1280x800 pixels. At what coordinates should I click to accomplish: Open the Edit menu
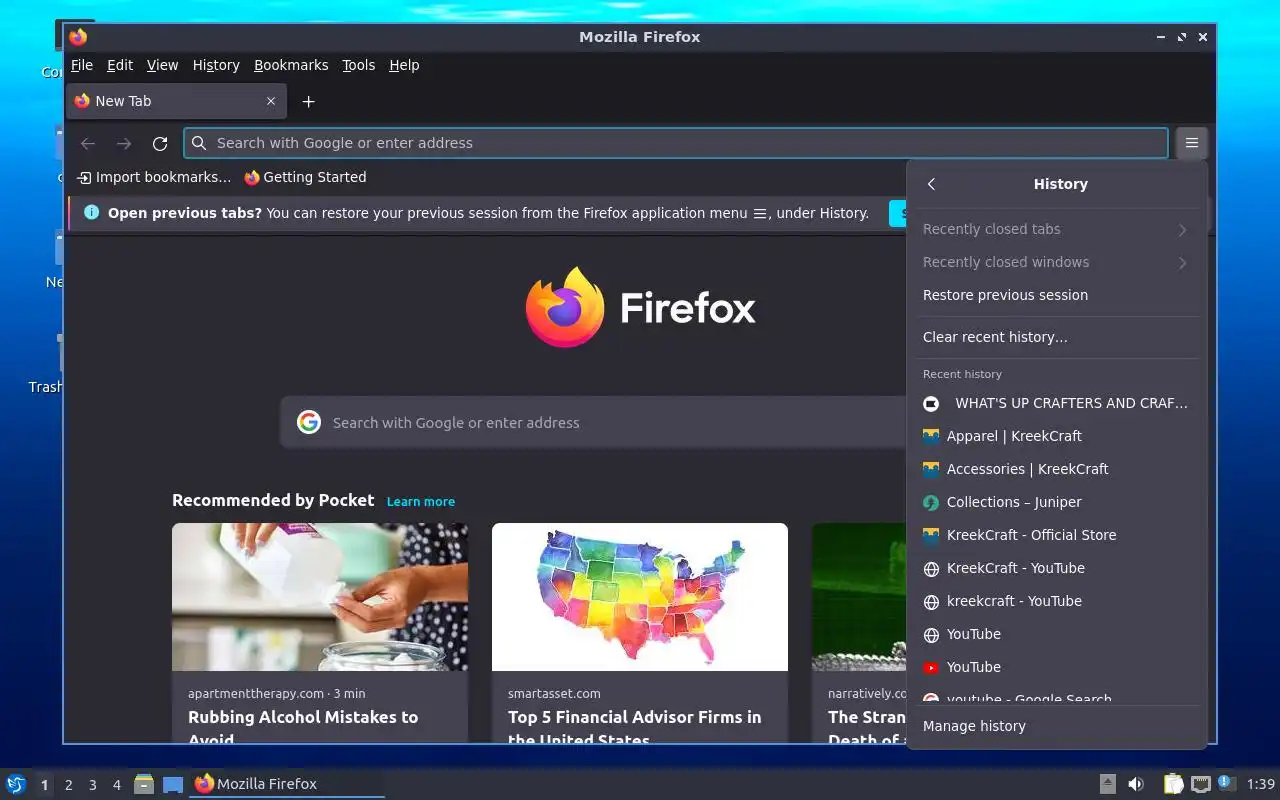pos(120,65)
